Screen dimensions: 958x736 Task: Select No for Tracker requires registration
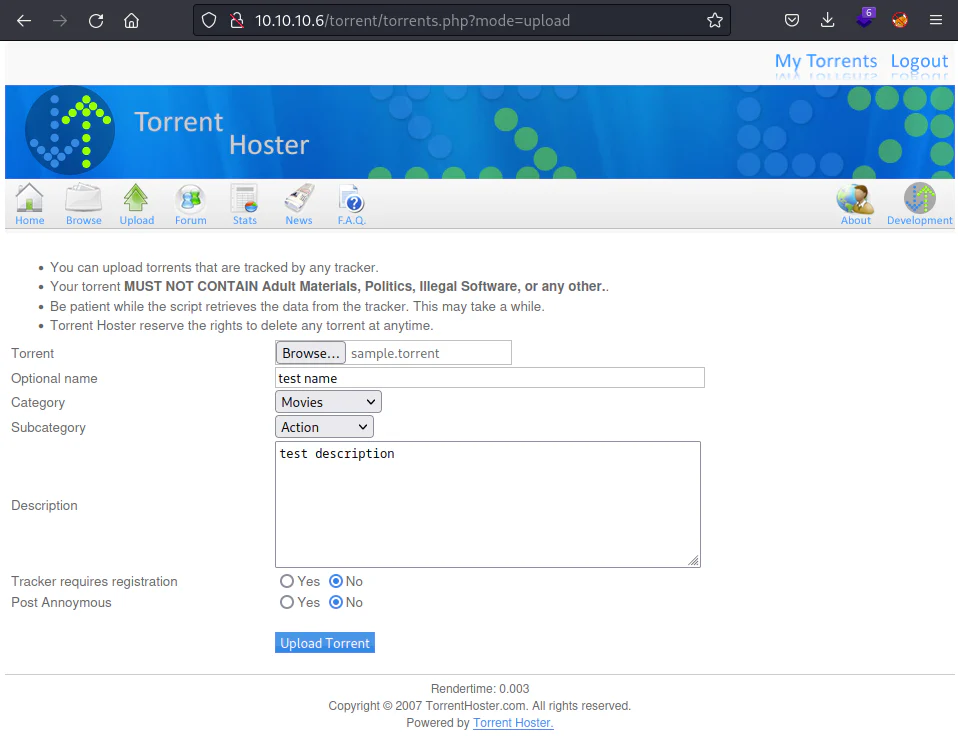pos(336,581)
